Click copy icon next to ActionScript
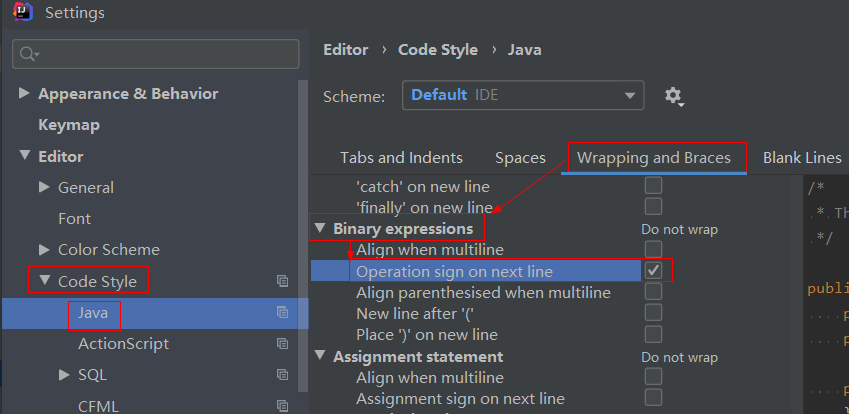The image size is (849, 414). point(282,344)
